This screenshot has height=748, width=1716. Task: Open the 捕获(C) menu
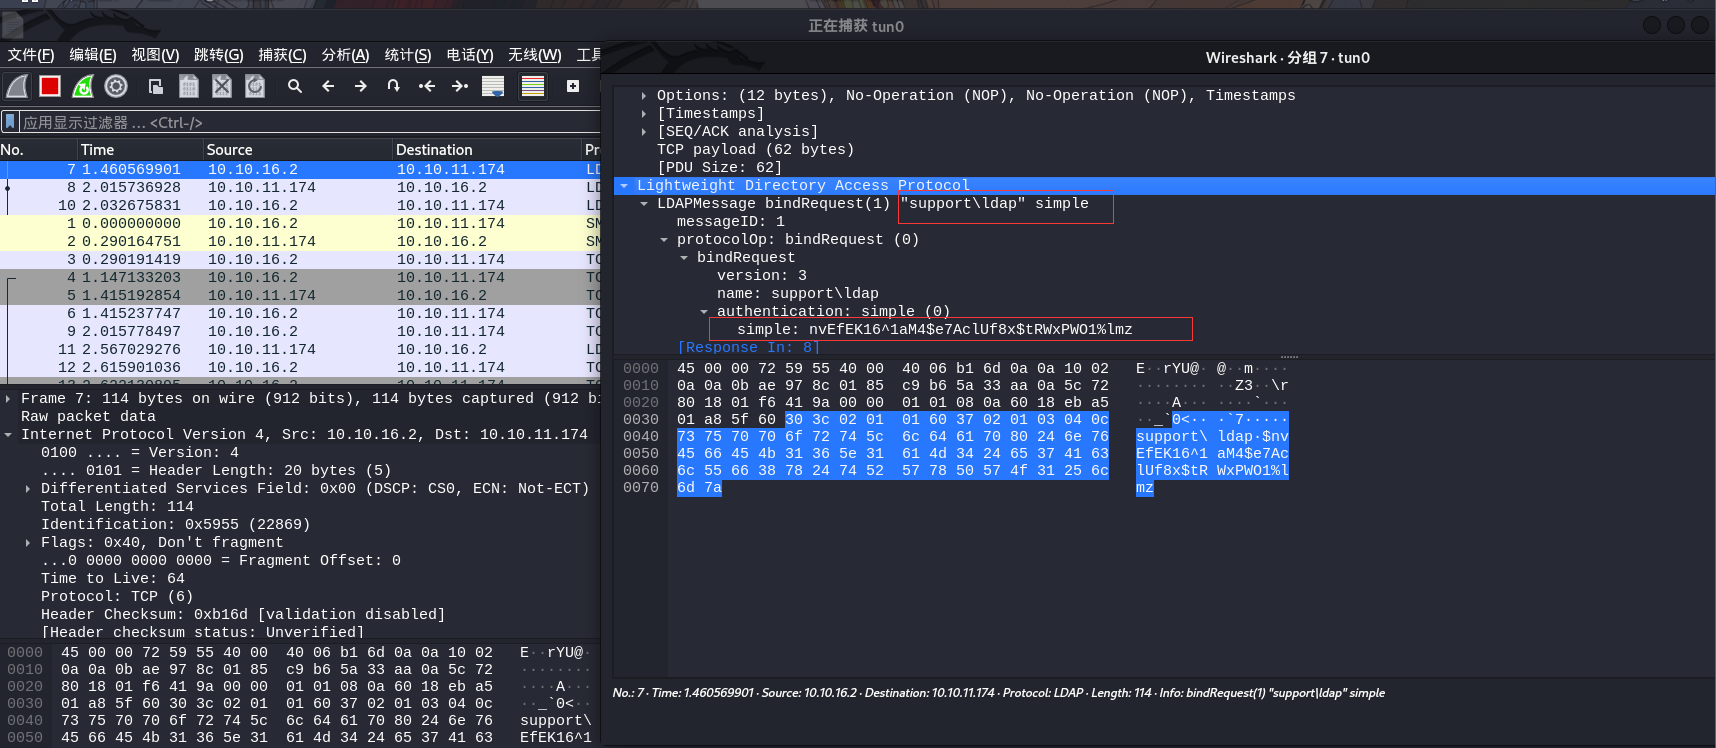click(282, 55)
